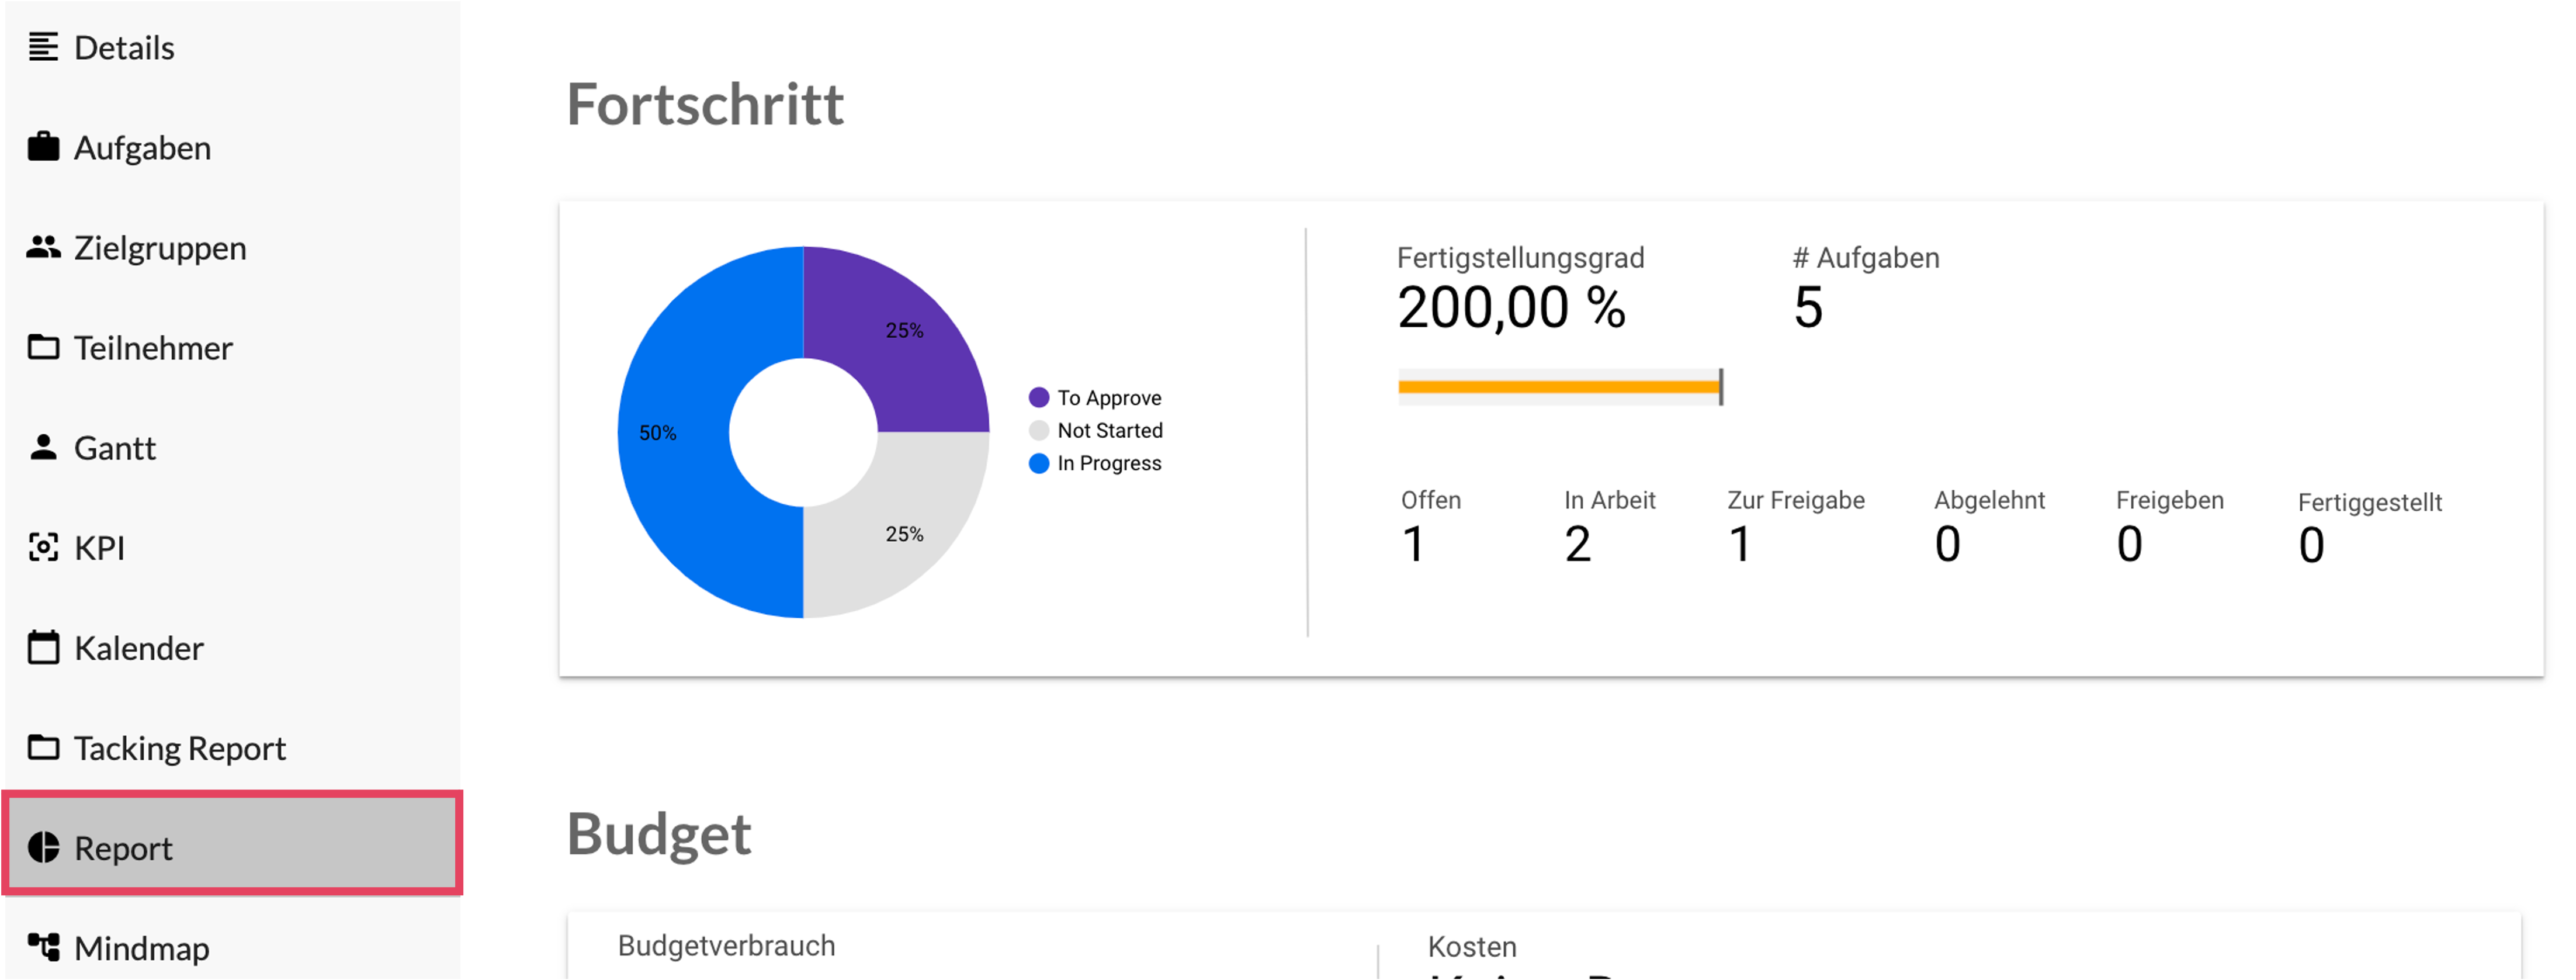Click the Gantt person icon
This screenshot has width=2576, height=980.
click(43, 447)
